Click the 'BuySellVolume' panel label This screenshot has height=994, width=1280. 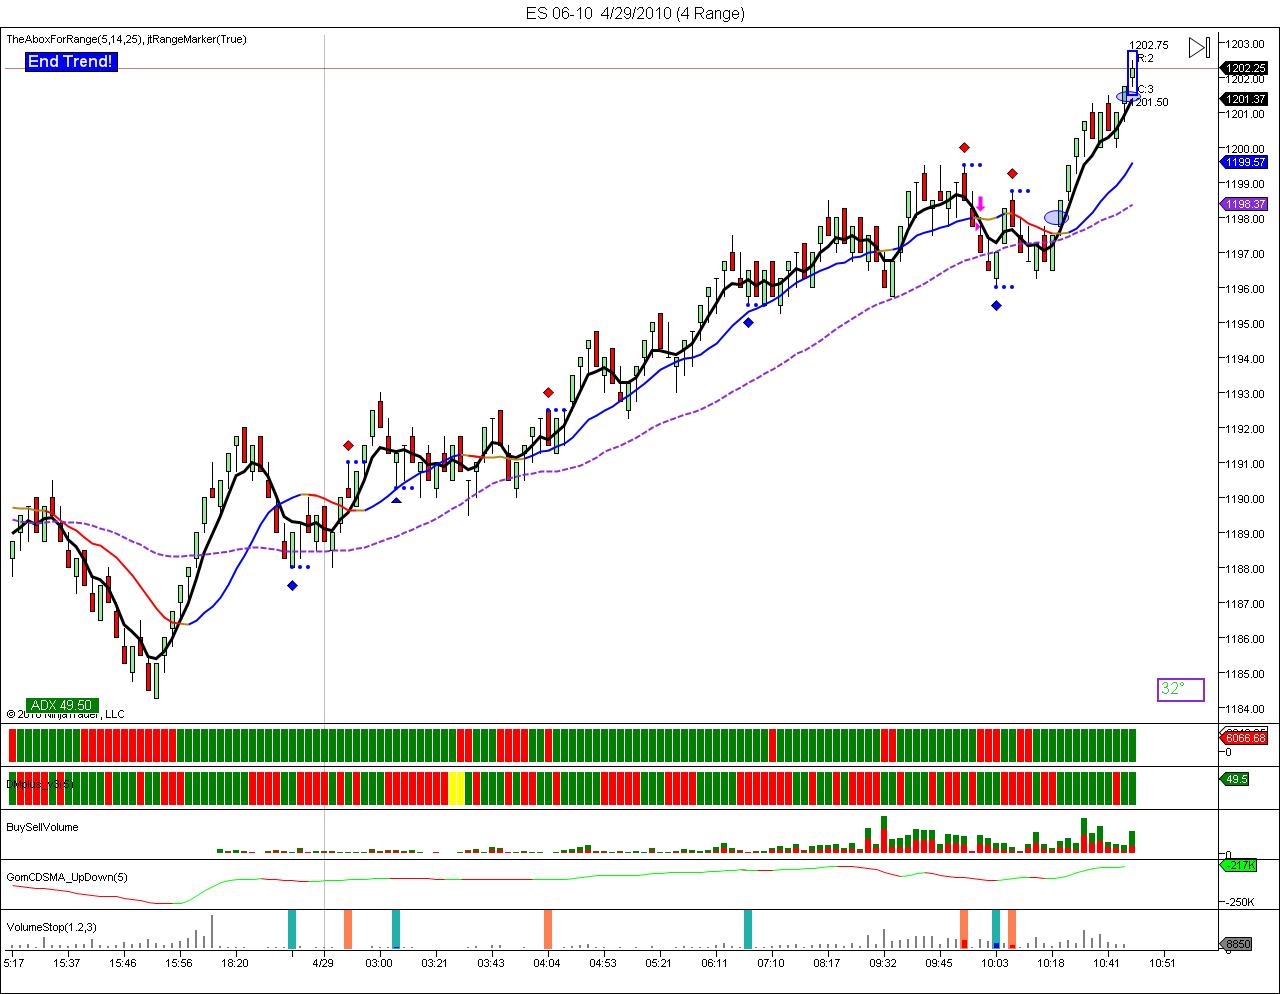tap(42, 827)
